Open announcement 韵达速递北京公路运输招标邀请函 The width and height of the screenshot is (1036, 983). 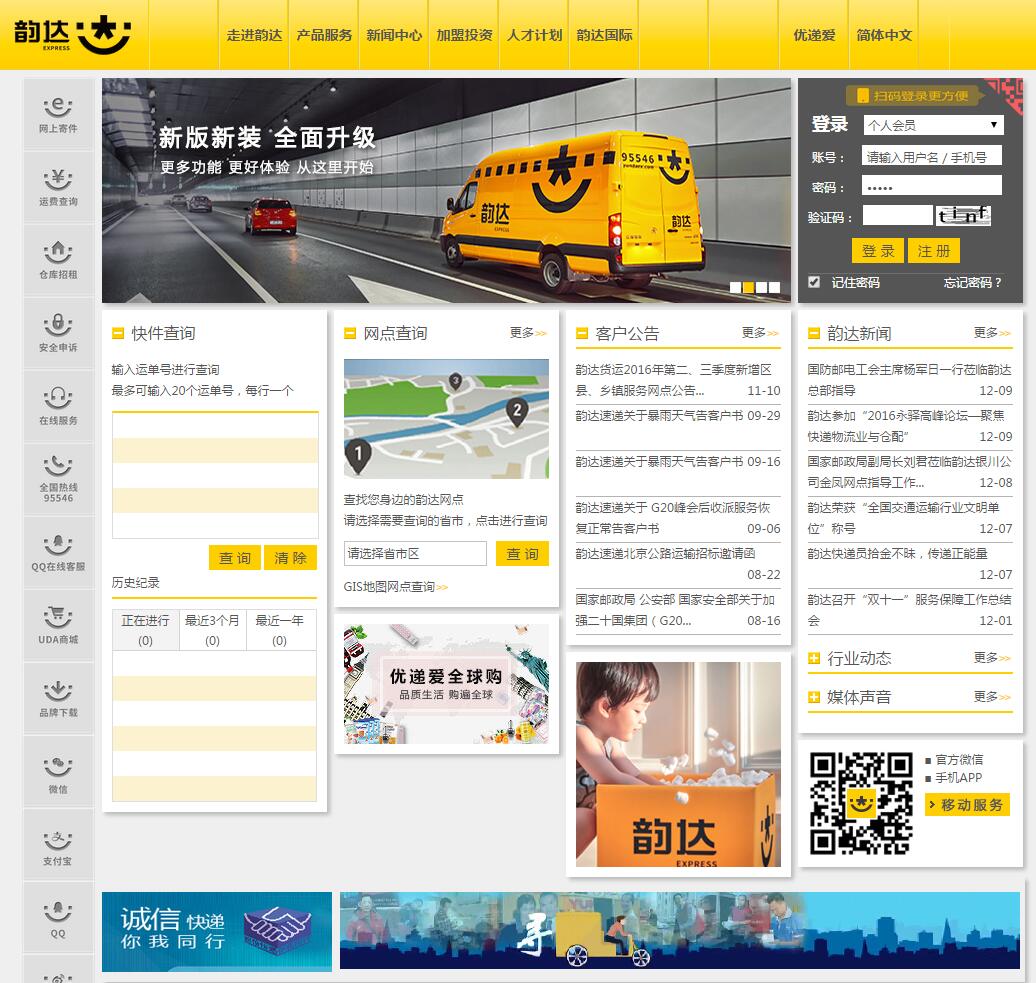point(665,554)
